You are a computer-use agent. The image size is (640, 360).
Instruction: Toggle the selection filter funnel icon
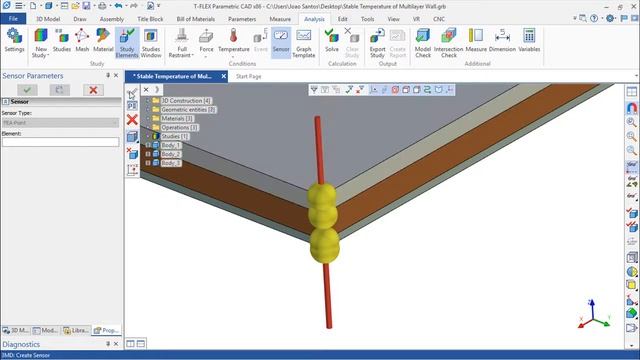pyautogui.click(x=313, y=90)
